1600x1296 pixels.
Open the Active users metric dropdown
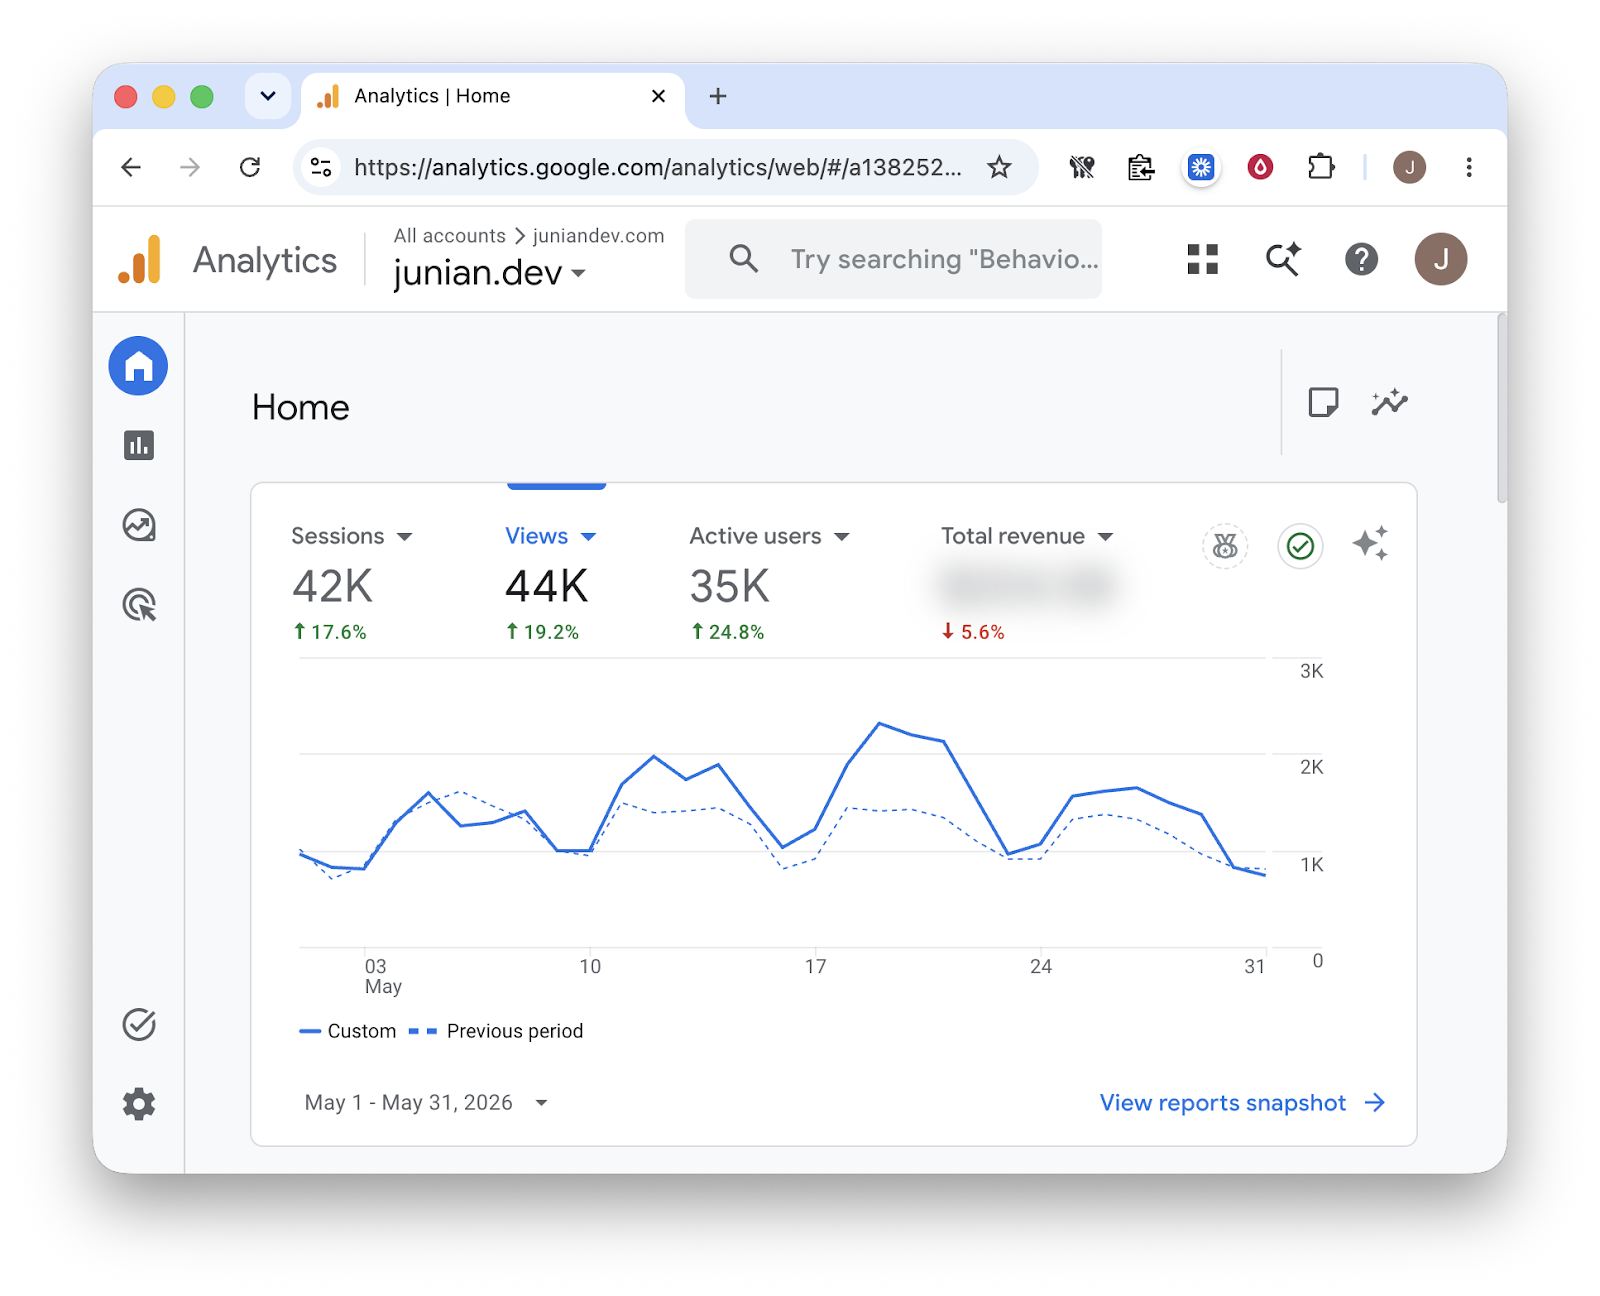[x=769, y=536]
